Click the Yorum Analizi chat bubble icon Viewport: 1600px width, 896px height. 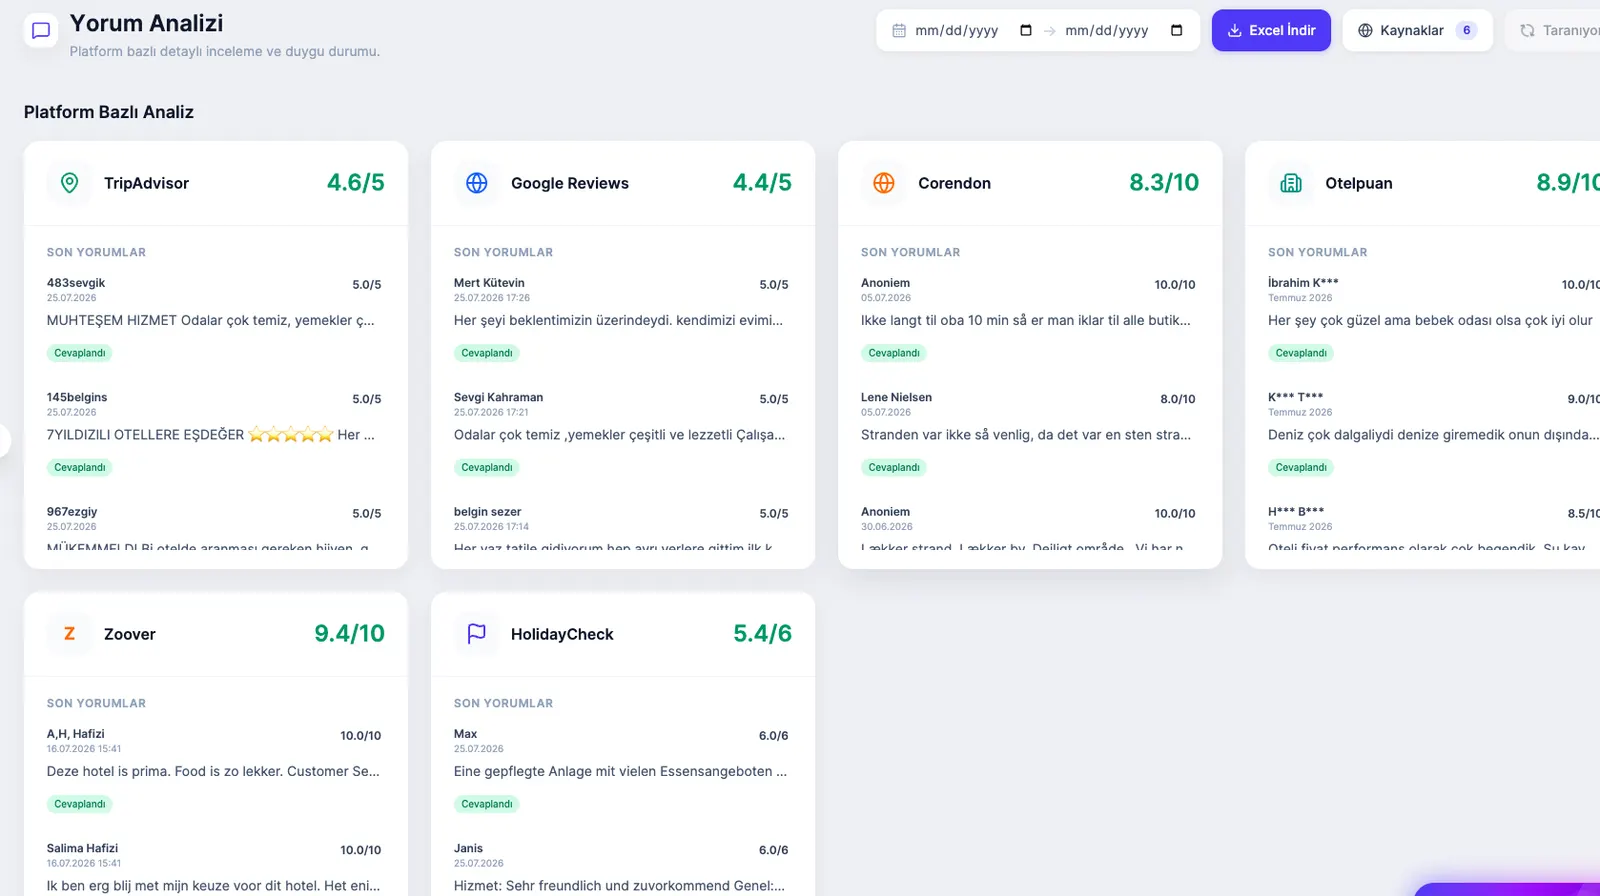pos(41,30)
